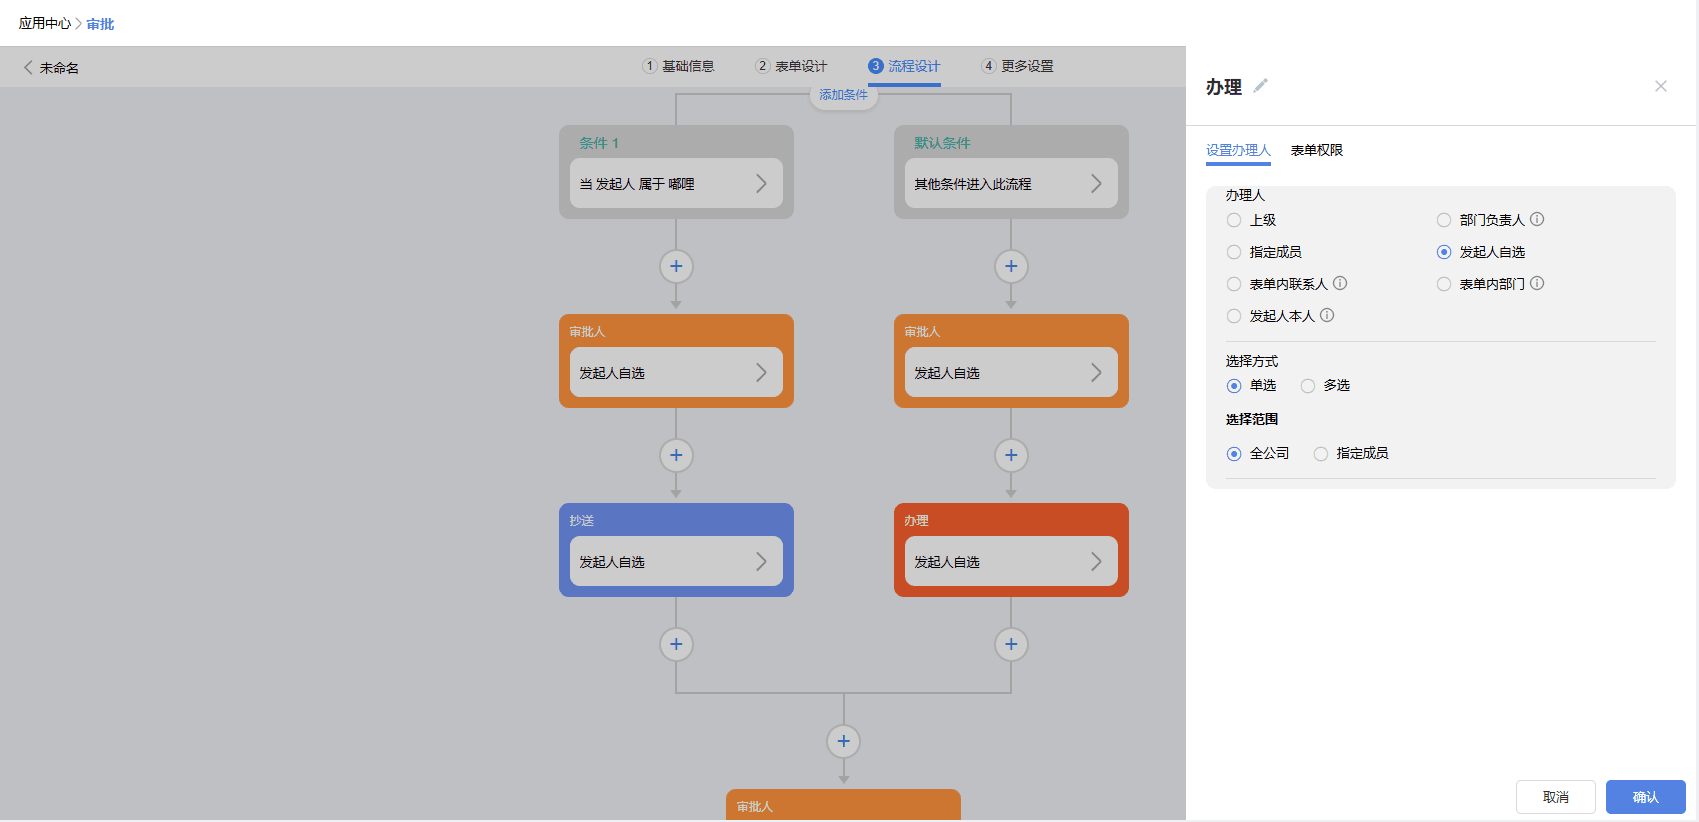Go to step 3 流程设计
1699x822 pixels.
[x=904, y=66]
